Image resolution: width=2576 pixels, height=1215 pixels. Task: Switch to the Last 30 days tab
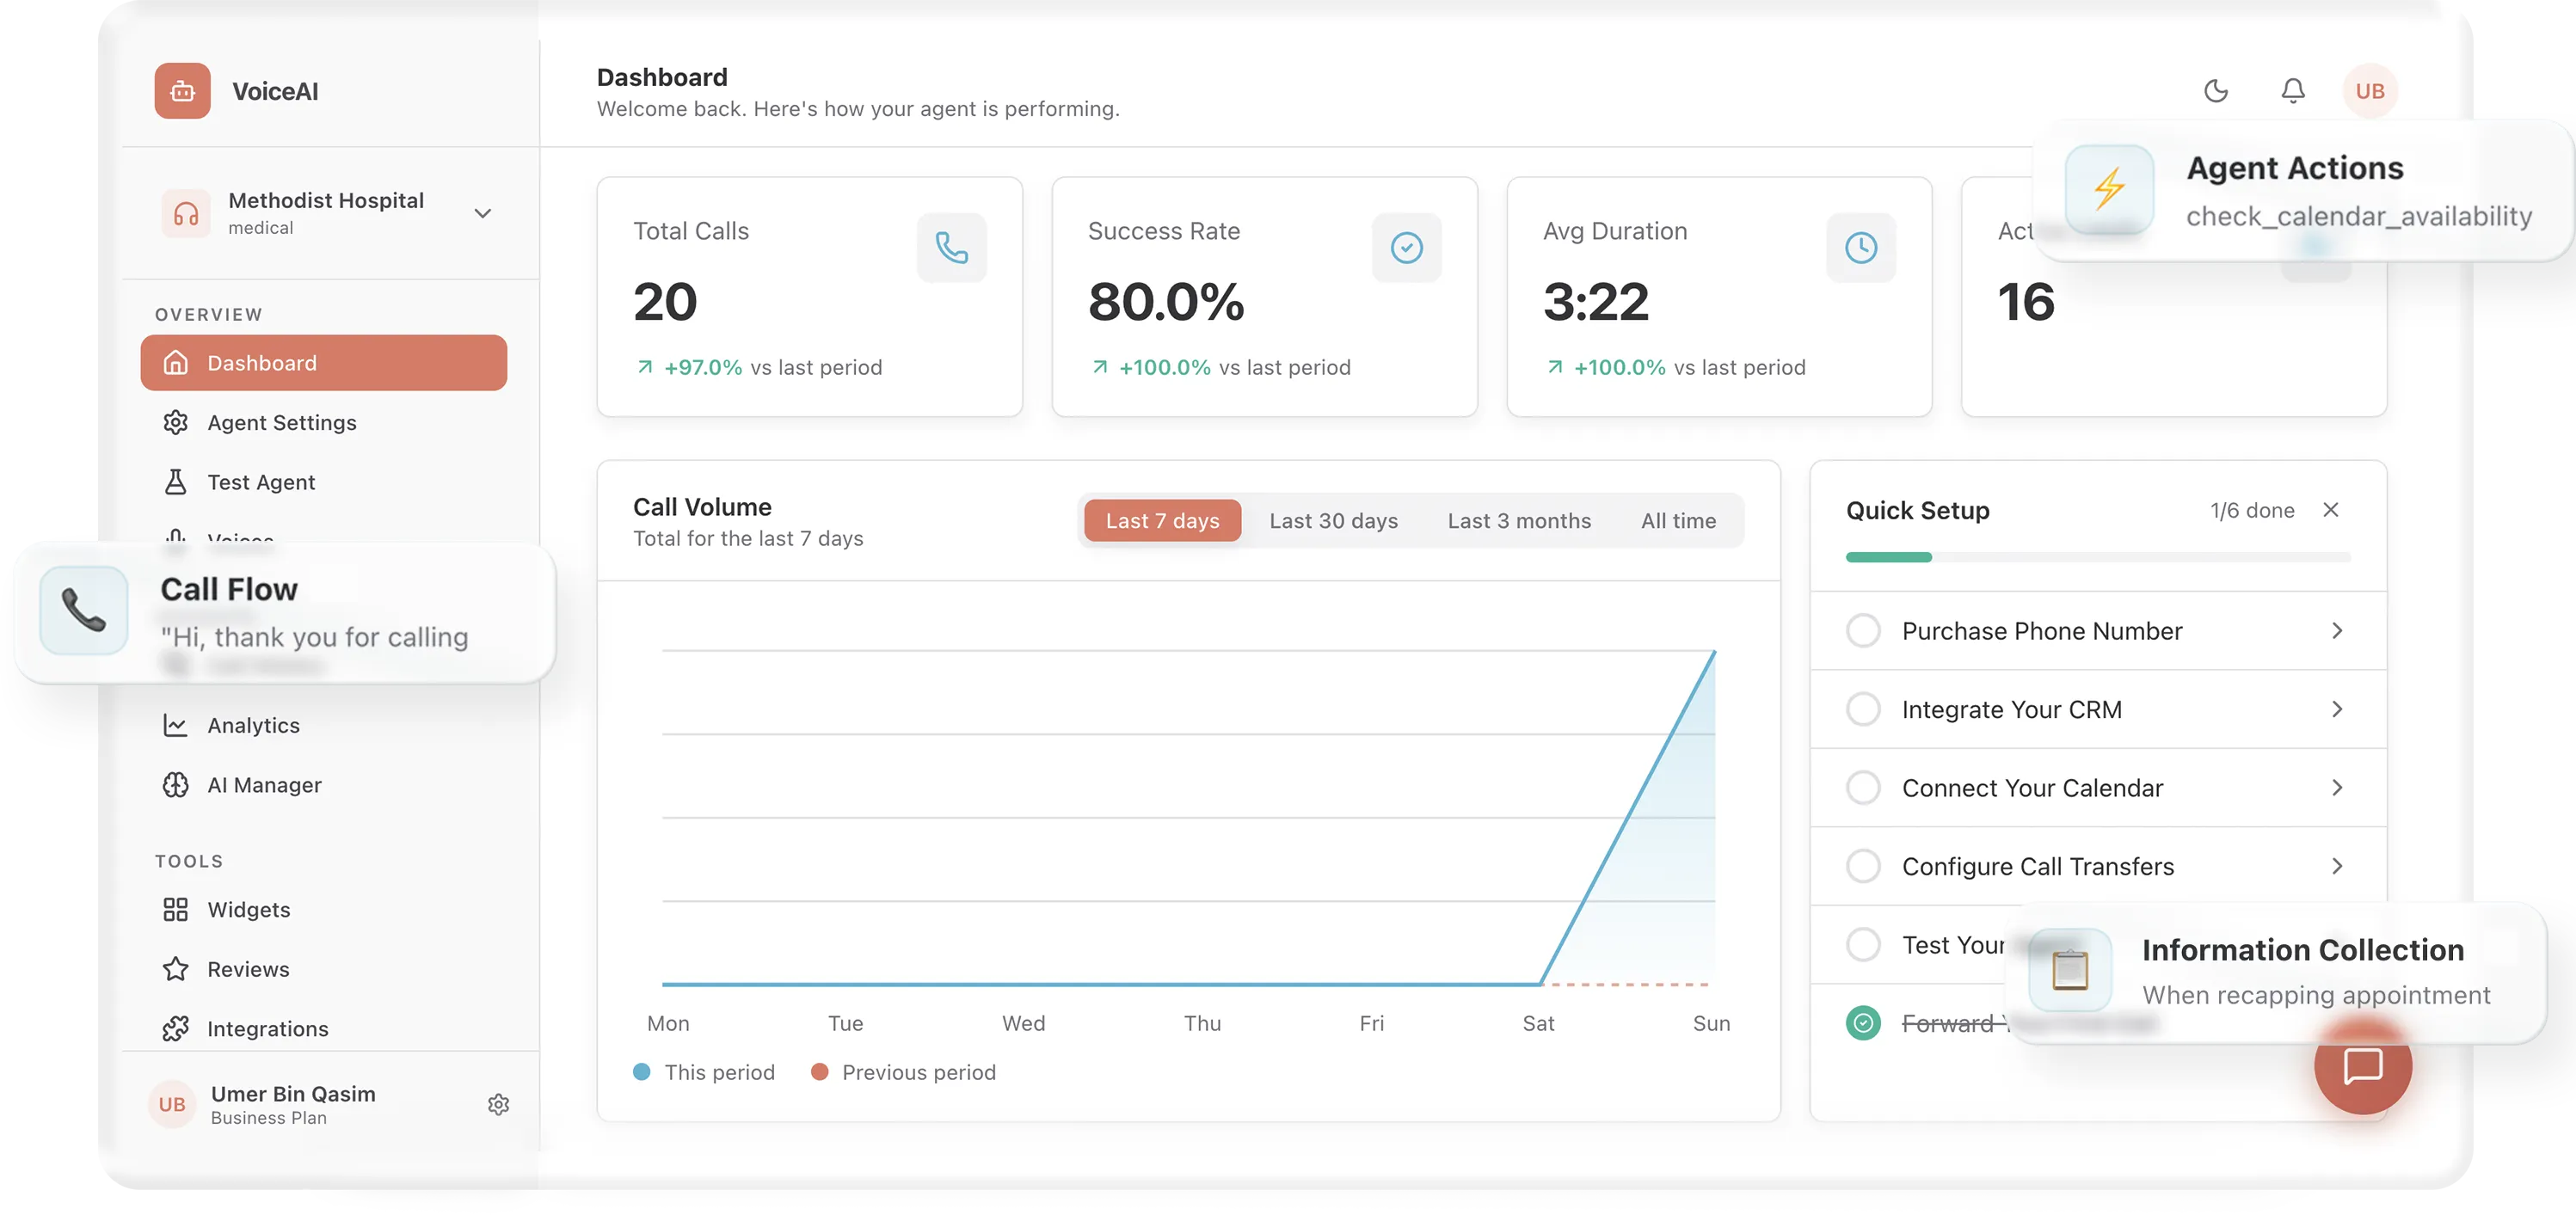click(1333, 520)
